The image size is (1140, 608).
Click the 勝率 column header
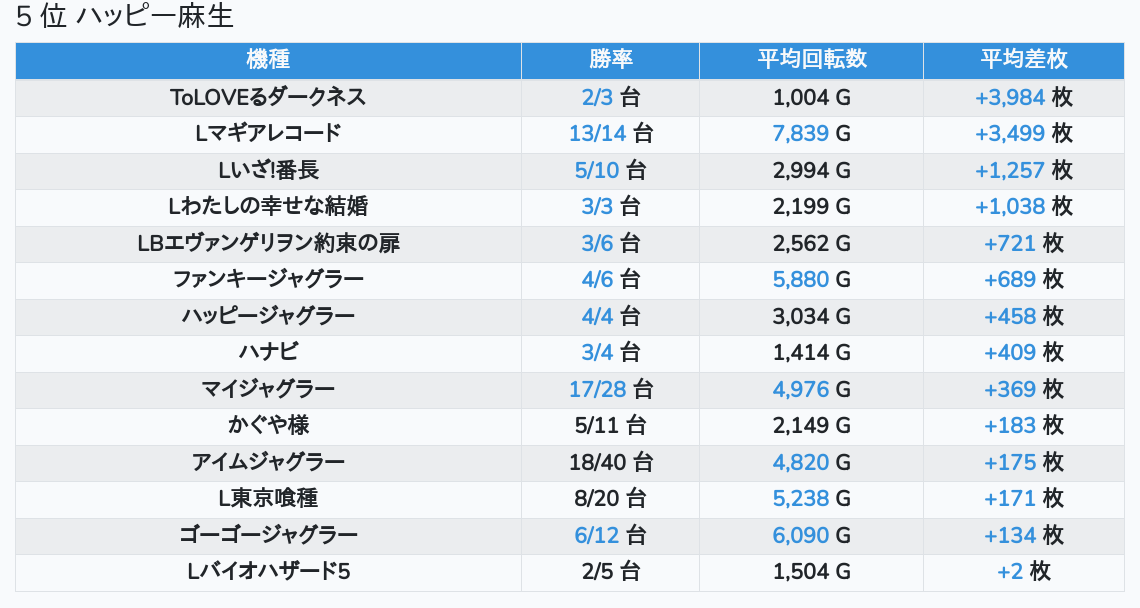click(x=611, y=60)
